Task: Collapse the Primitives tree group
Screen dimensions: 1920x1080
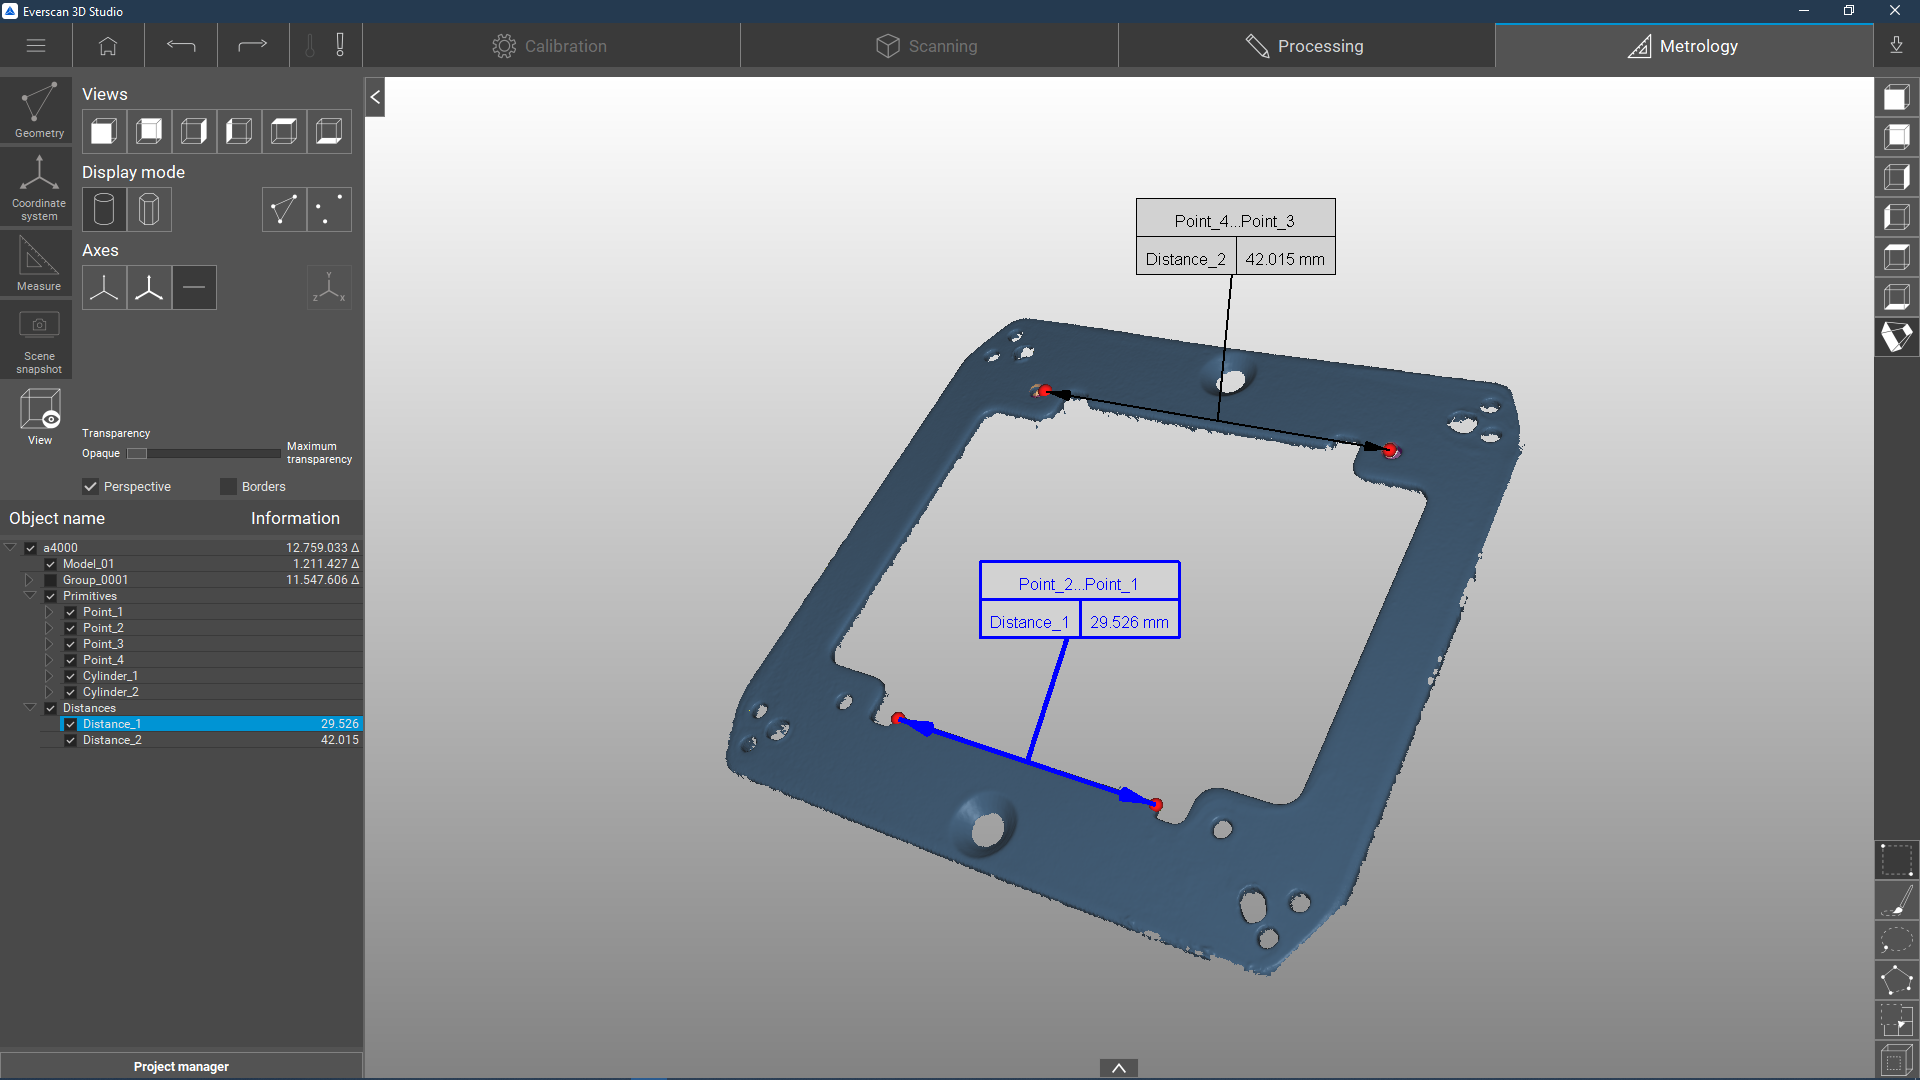Action: point(30,596)
